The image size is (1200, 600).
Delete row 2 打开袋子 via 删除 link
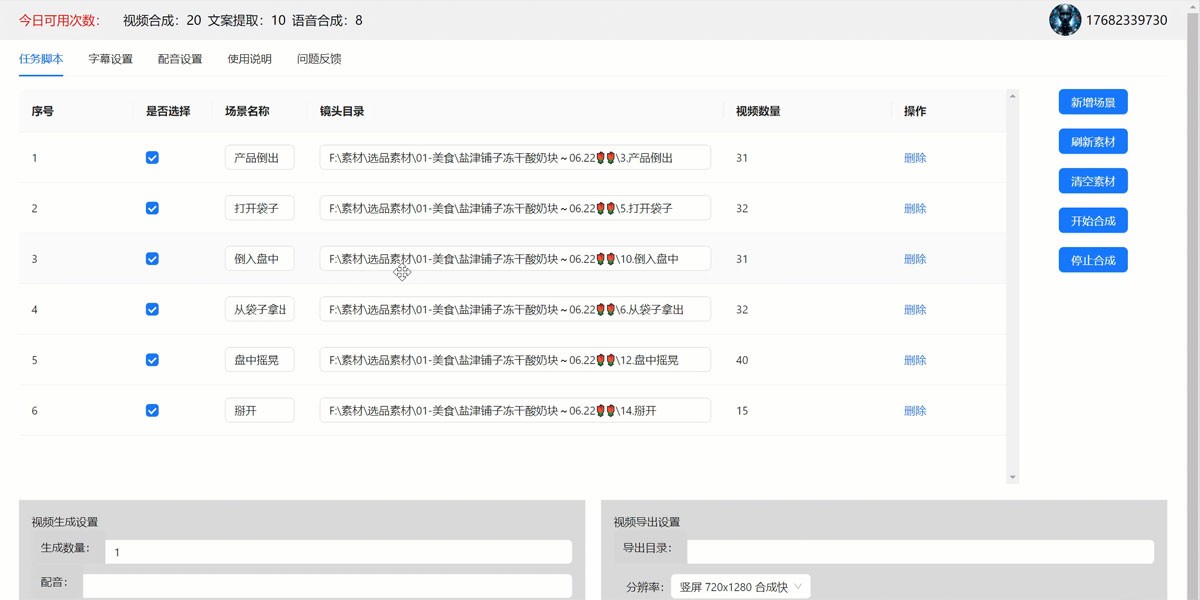tap(915, 209)
